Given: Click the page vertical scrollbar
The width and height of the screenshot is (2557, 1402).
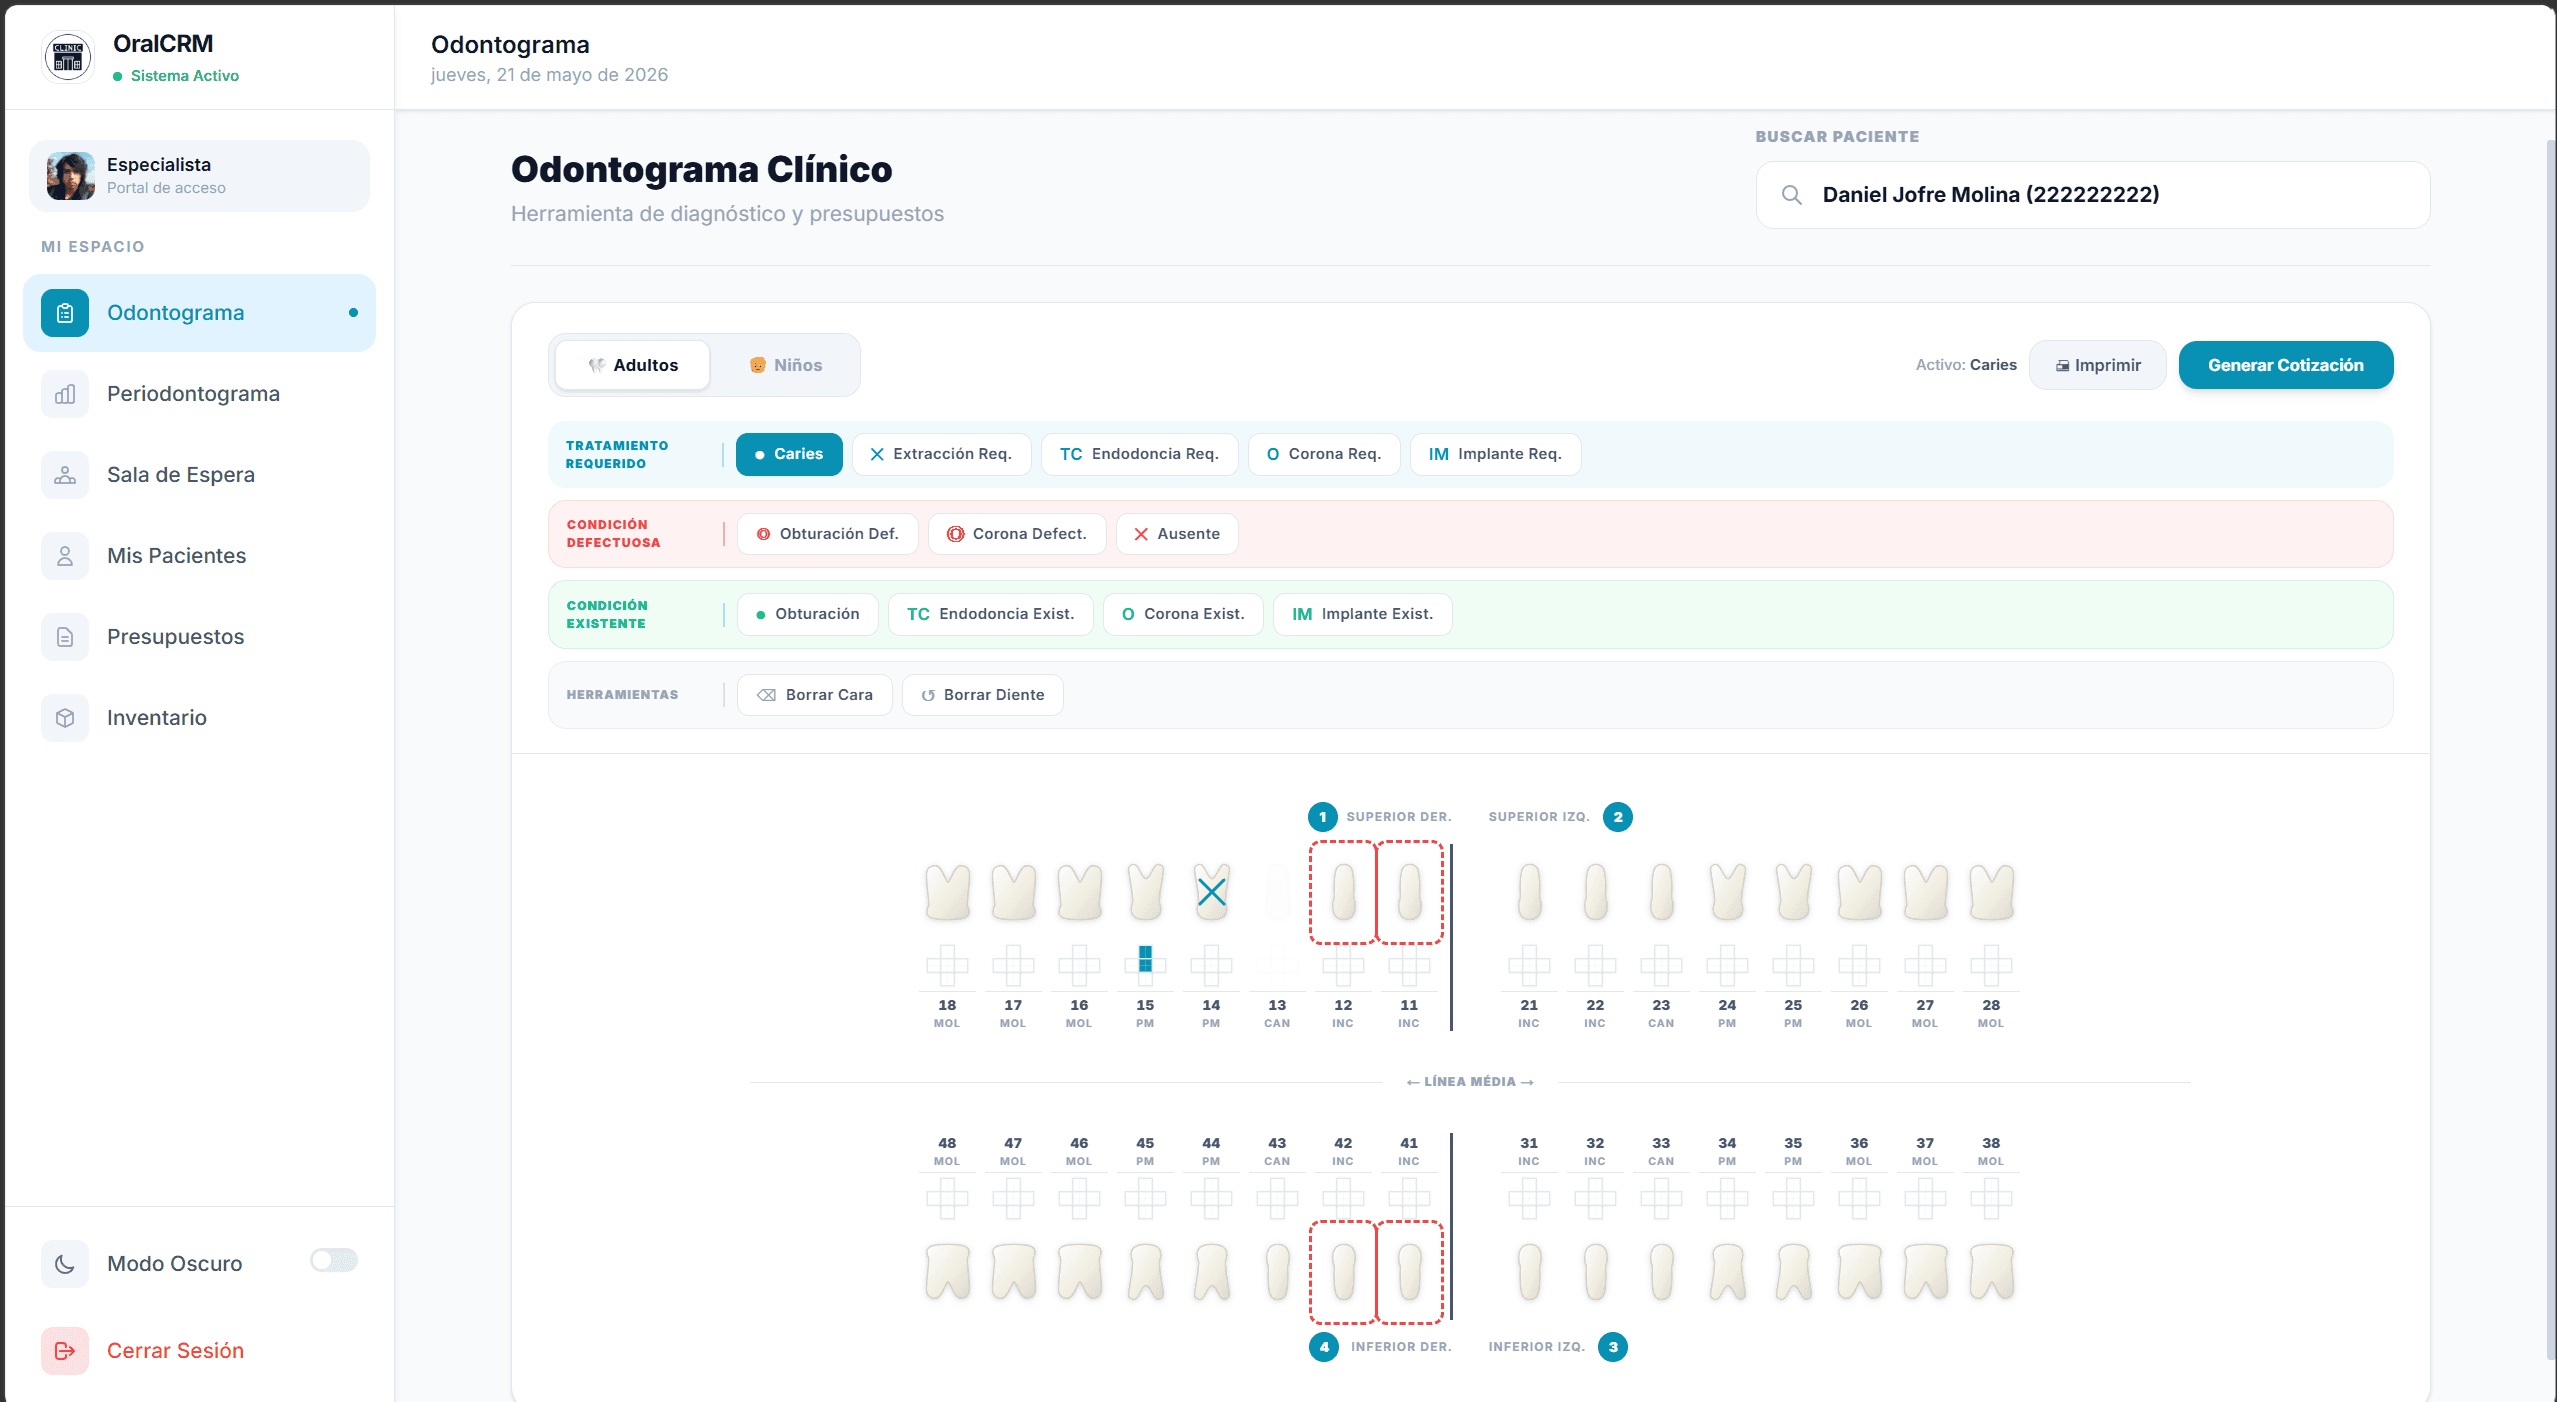Looking at the screenshot, I should pos(2549,750).
